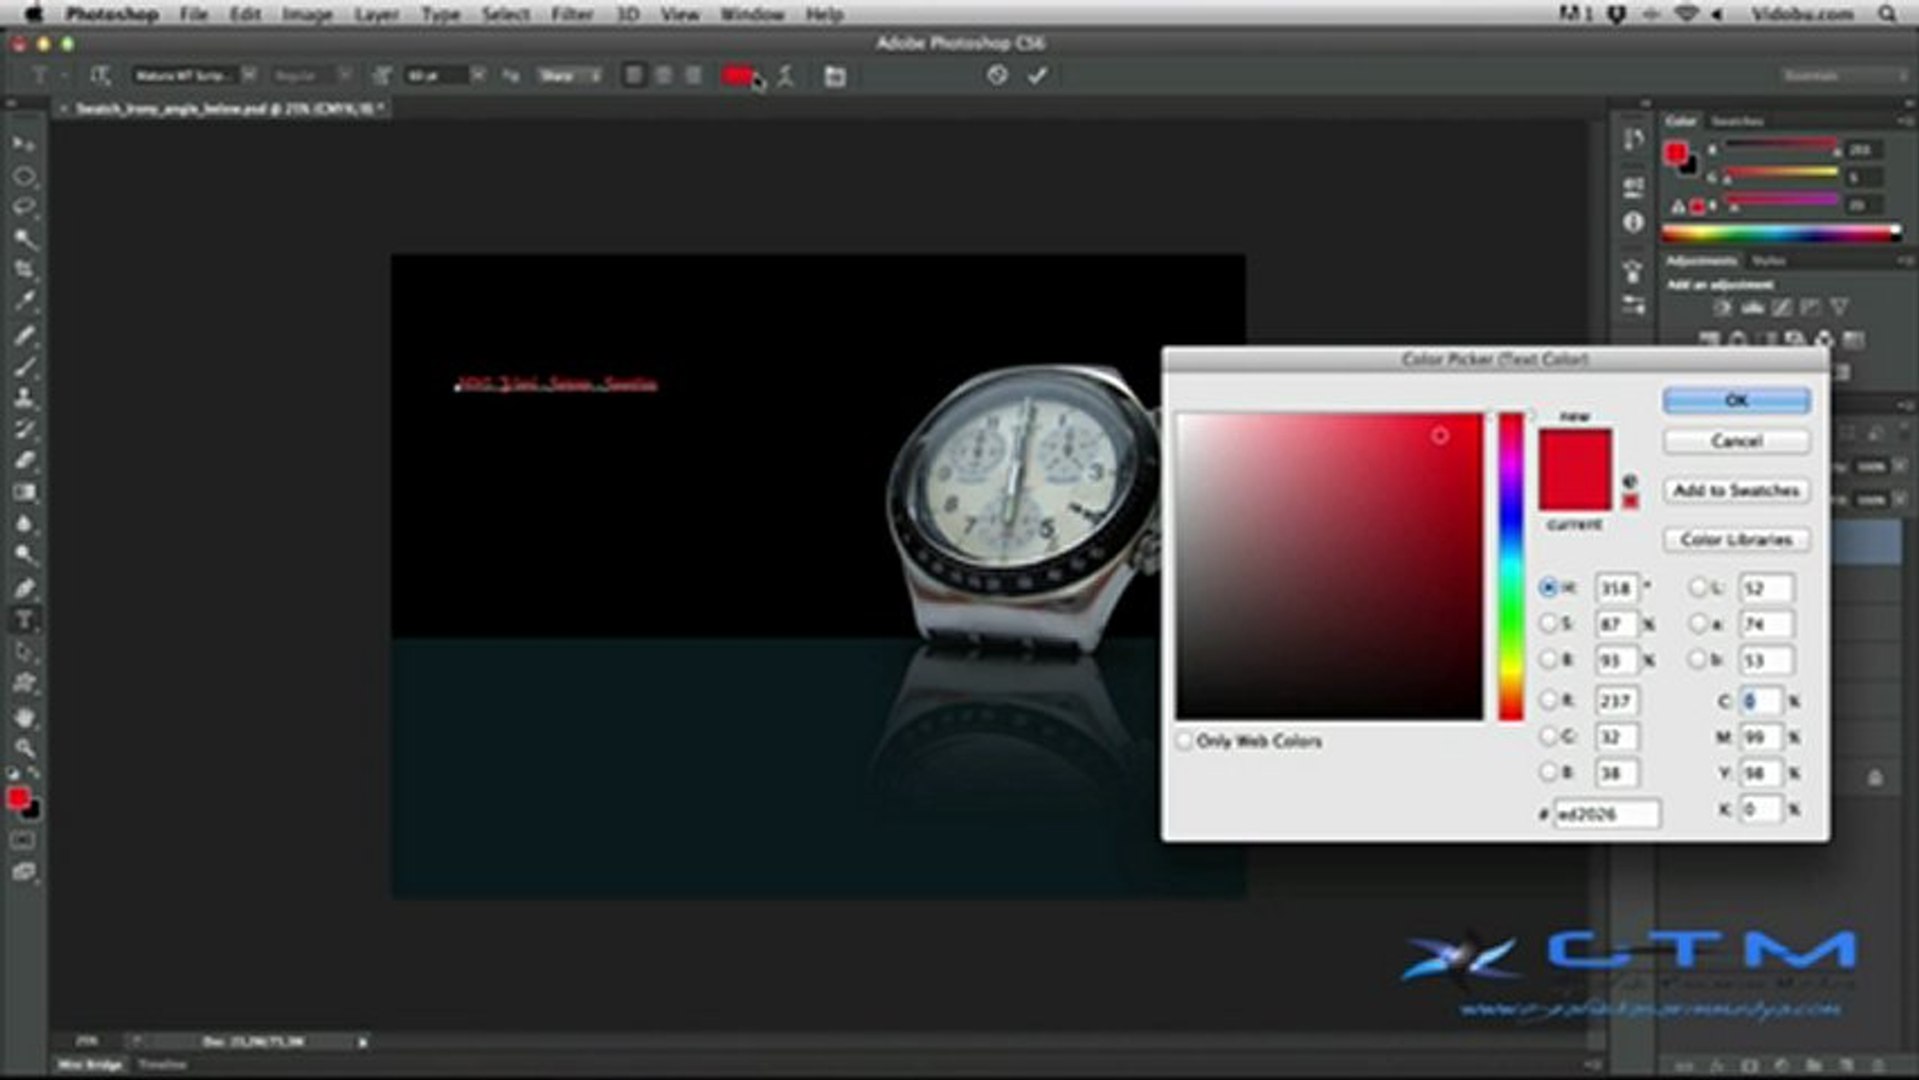Select the R (red) radio button

1549,701
